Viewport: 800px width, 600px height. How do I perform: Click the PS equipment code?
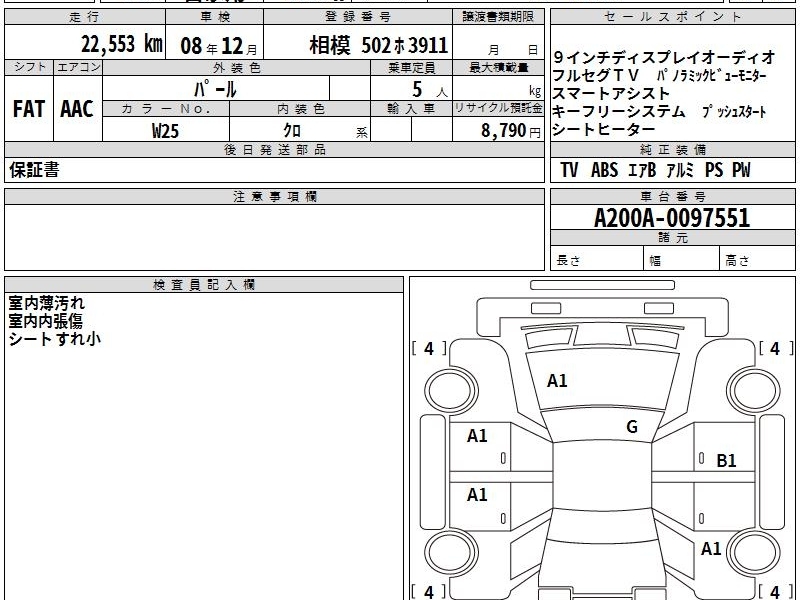714,170
